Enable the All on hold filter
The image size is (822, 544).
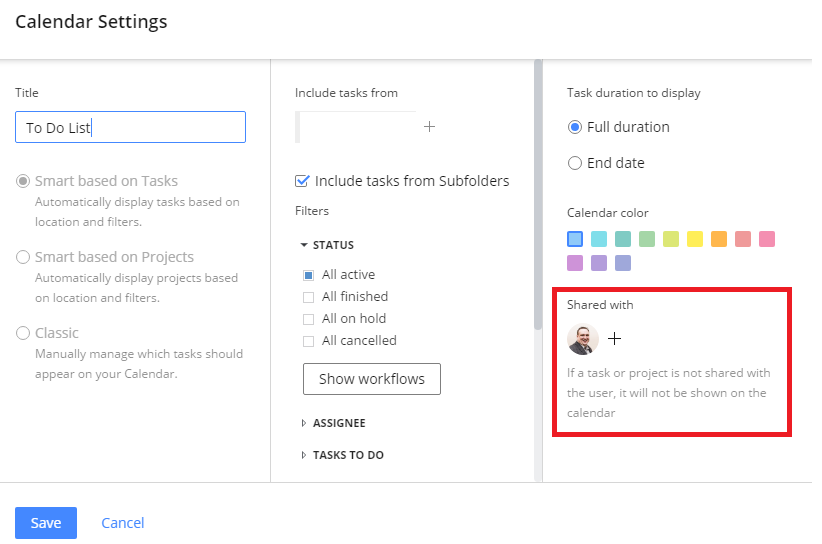point(309,319)
